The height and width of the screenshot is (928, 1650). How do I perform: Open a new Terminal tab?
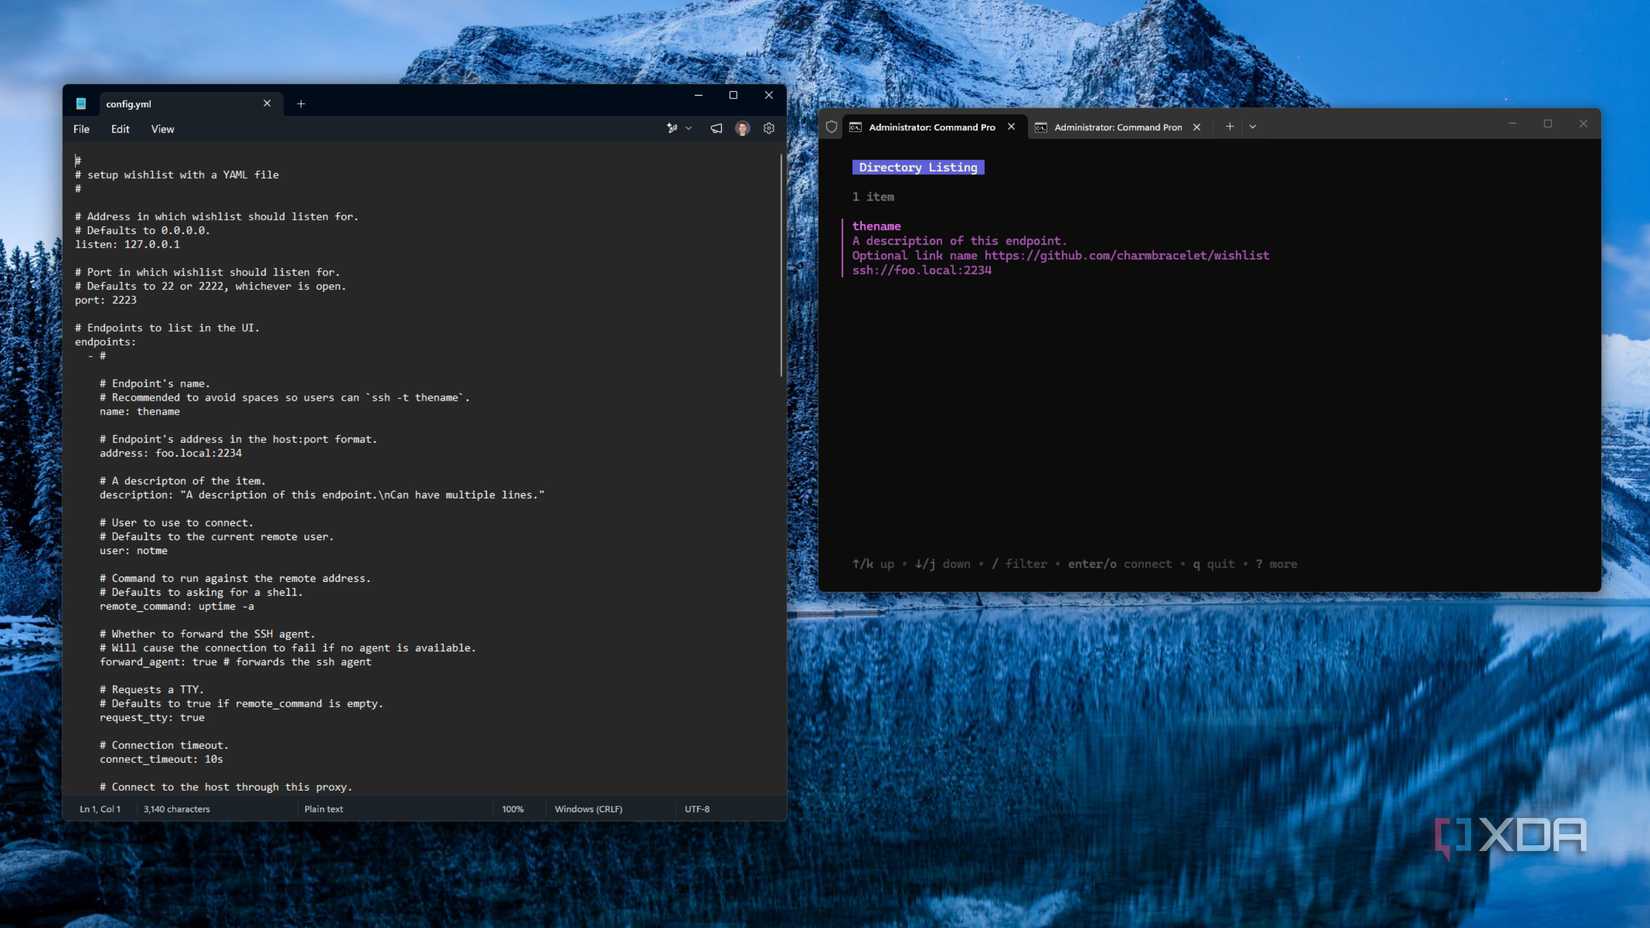click(1230, 127)
